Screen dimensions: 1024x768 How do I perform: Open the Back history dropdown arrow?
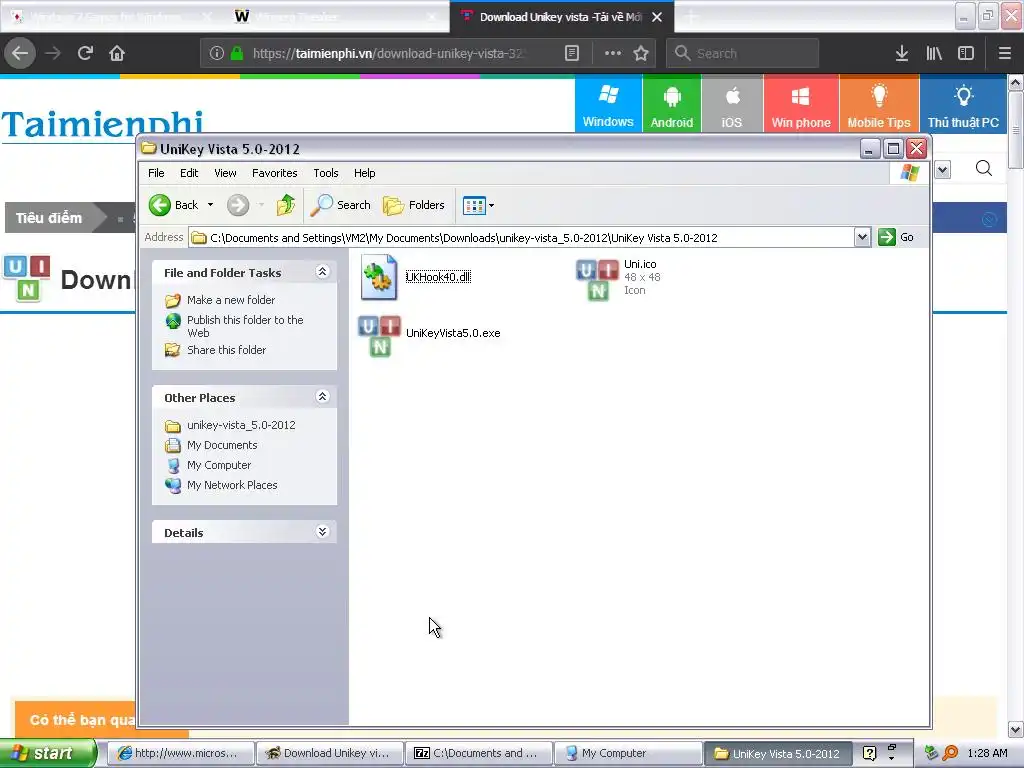click(210, 205)
